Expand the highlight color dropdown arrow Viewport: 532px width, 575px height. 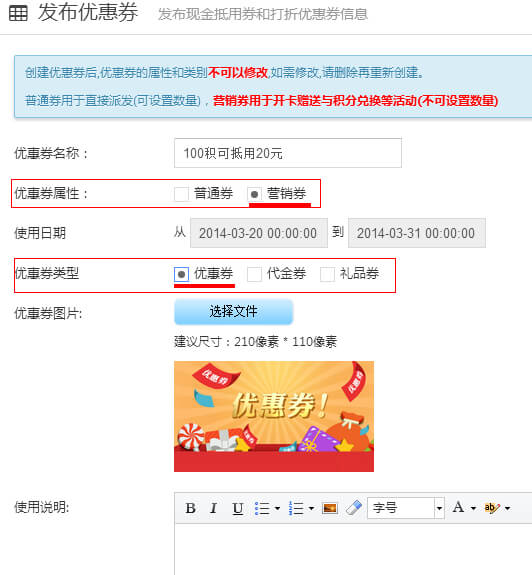click(x=507, y=508)
